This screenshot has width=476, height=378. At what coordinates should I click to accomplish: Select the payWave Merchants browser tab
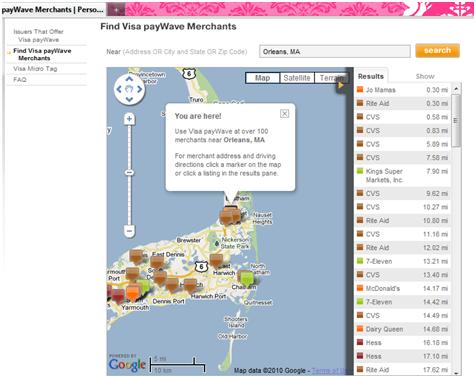click(53, 10)
